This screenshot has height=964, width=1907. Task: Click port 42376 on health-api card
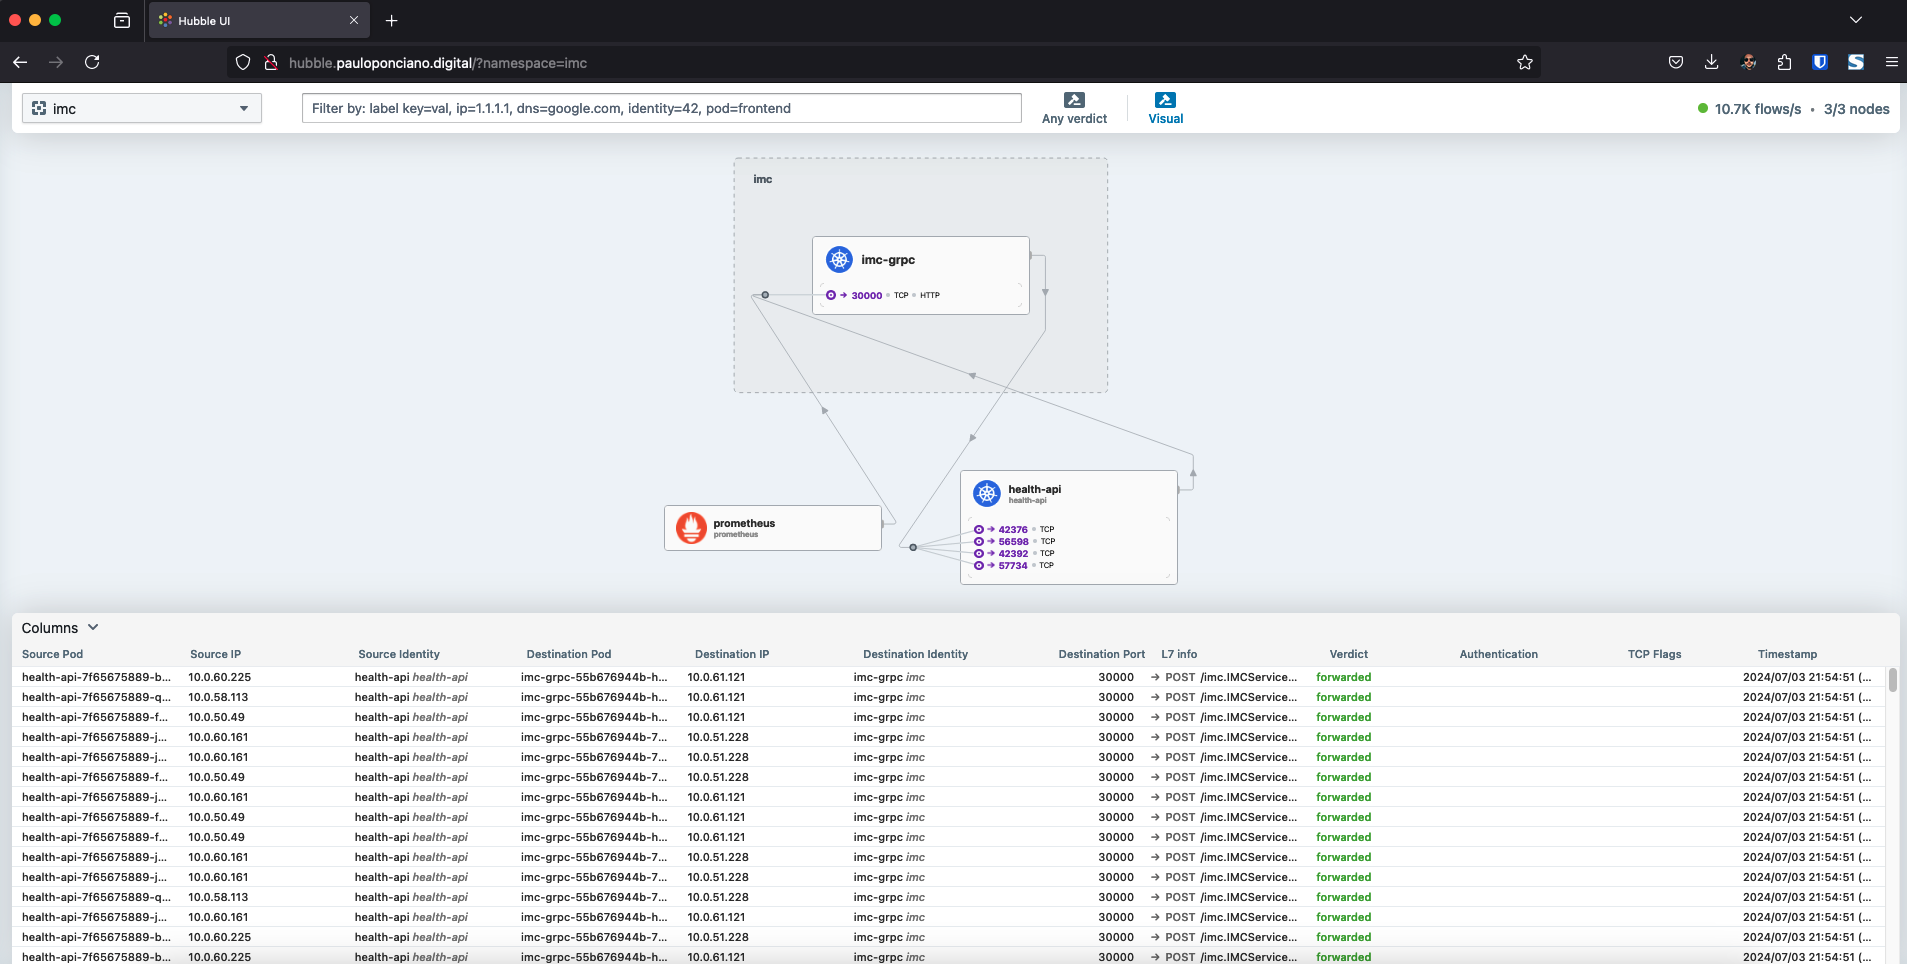1012,530
